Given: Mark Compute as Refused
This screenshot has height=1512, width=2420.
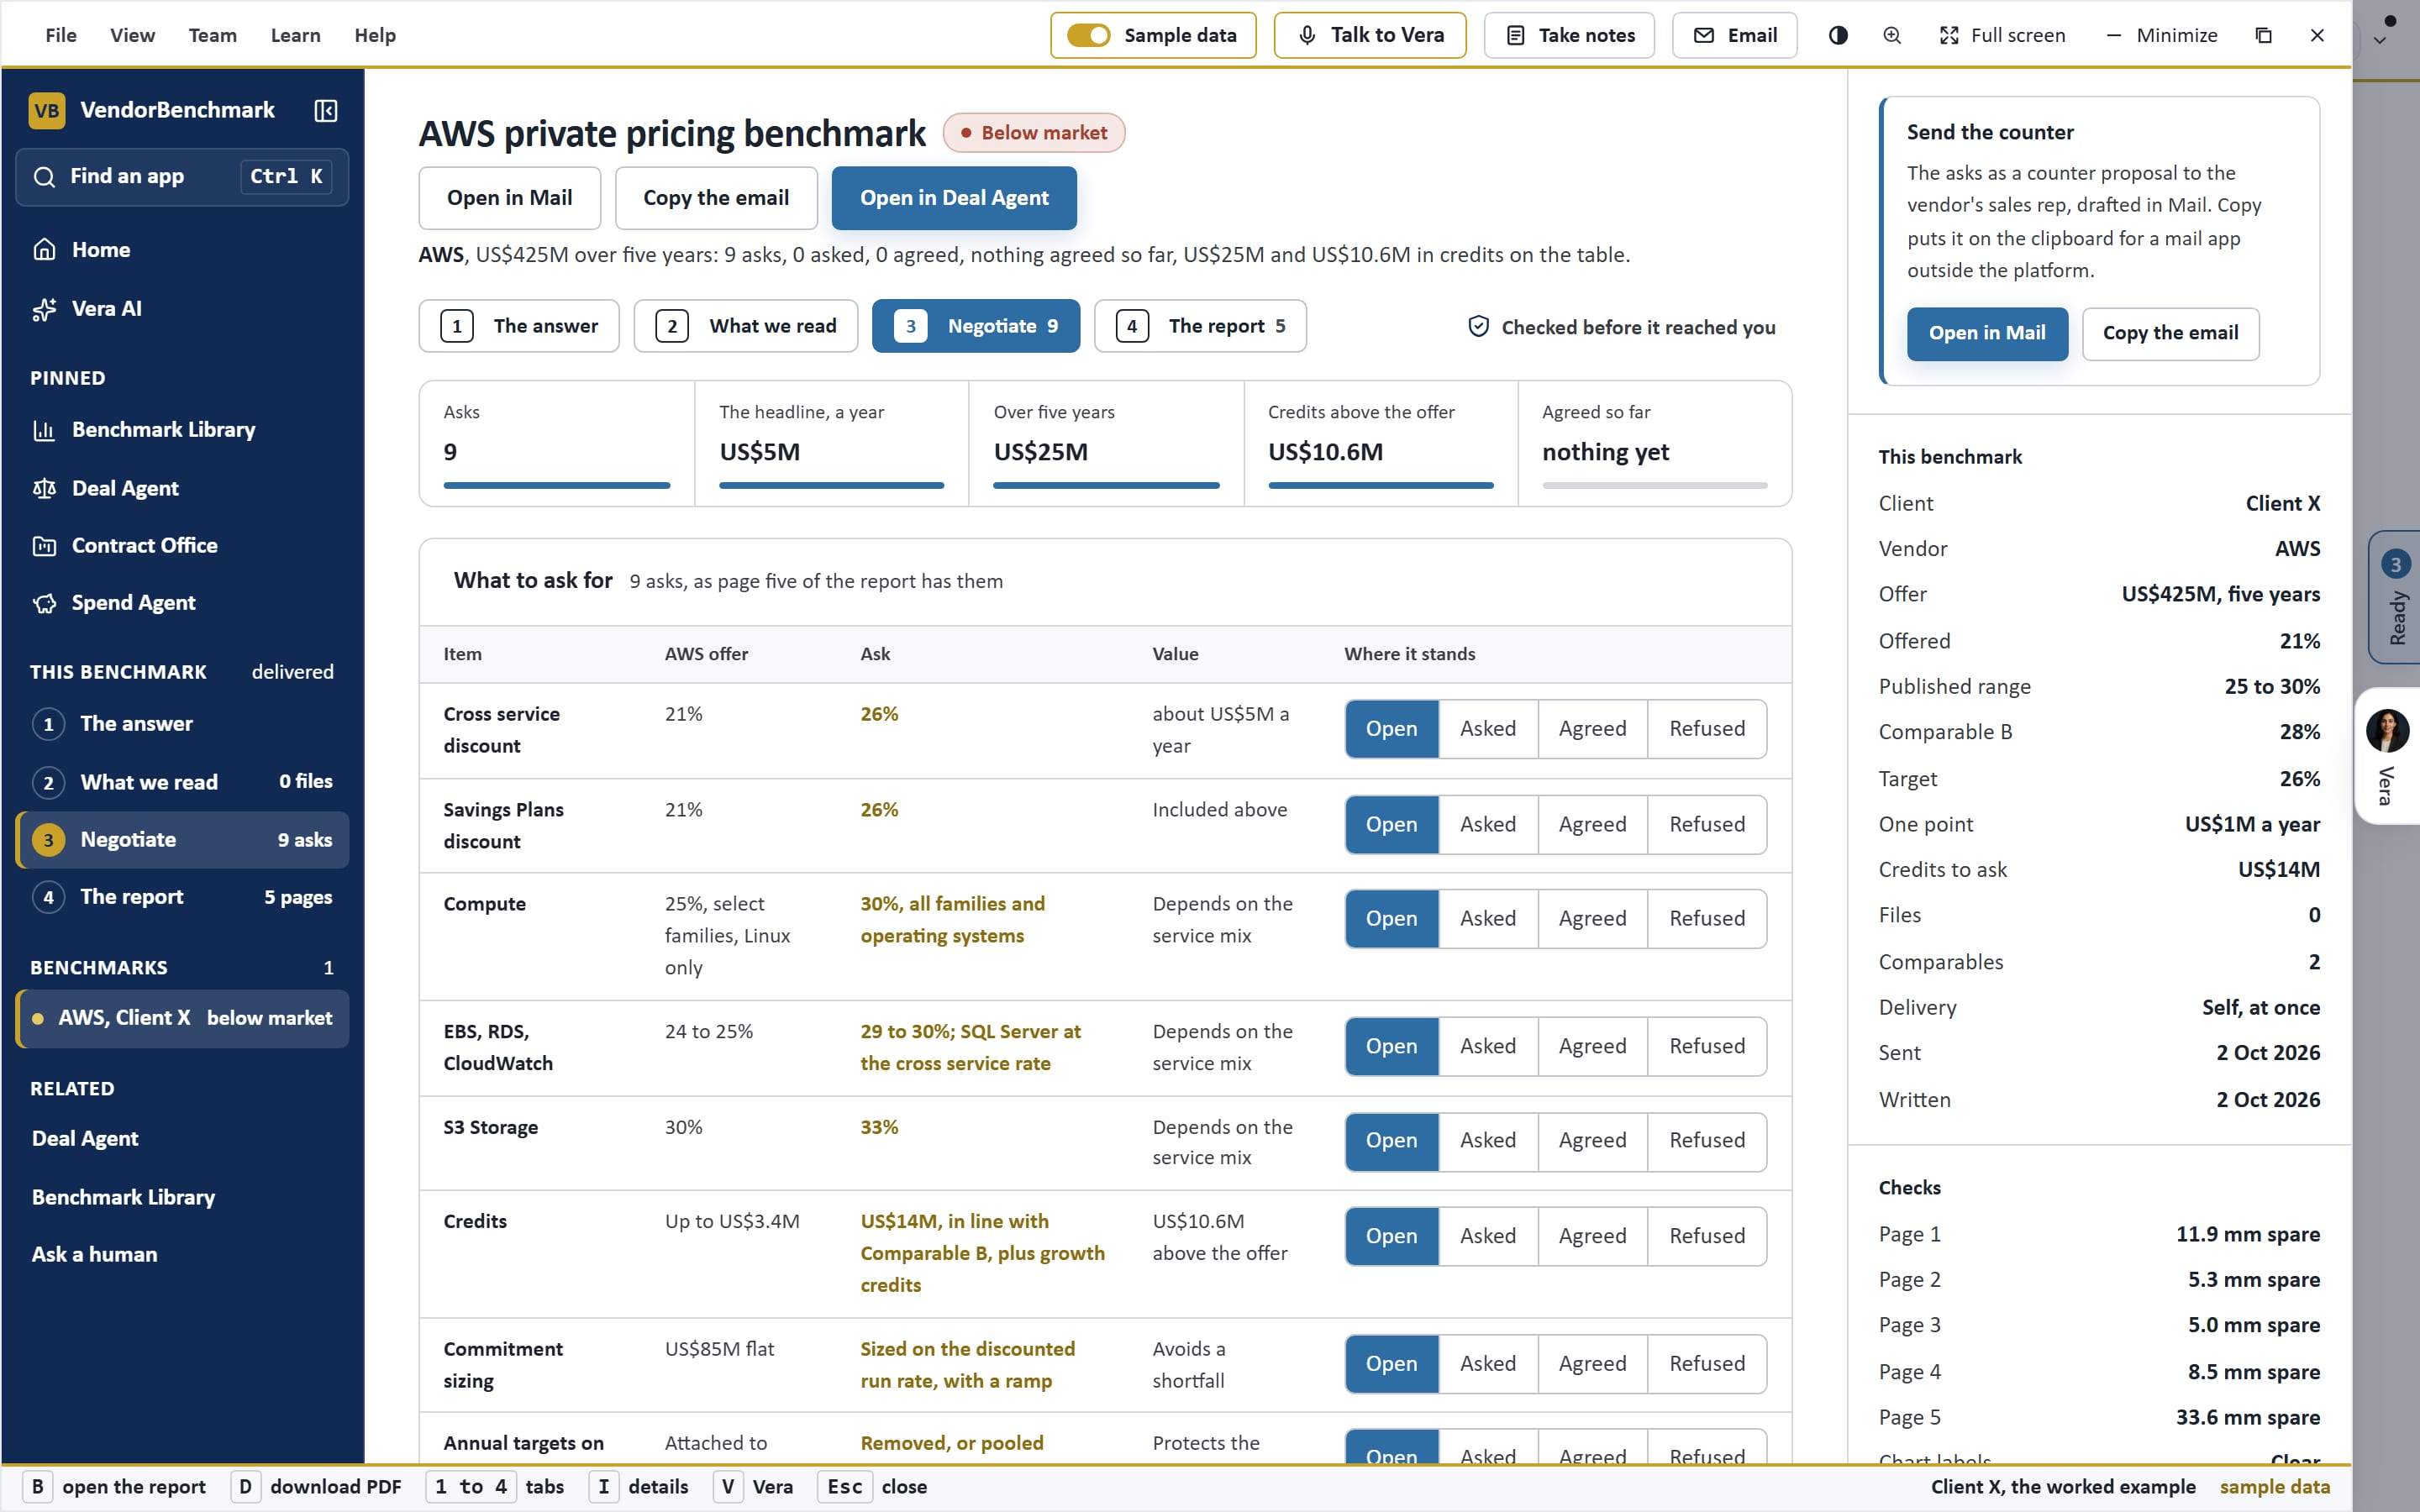Looking at the screenshot, I should (x=1706, y=918).
